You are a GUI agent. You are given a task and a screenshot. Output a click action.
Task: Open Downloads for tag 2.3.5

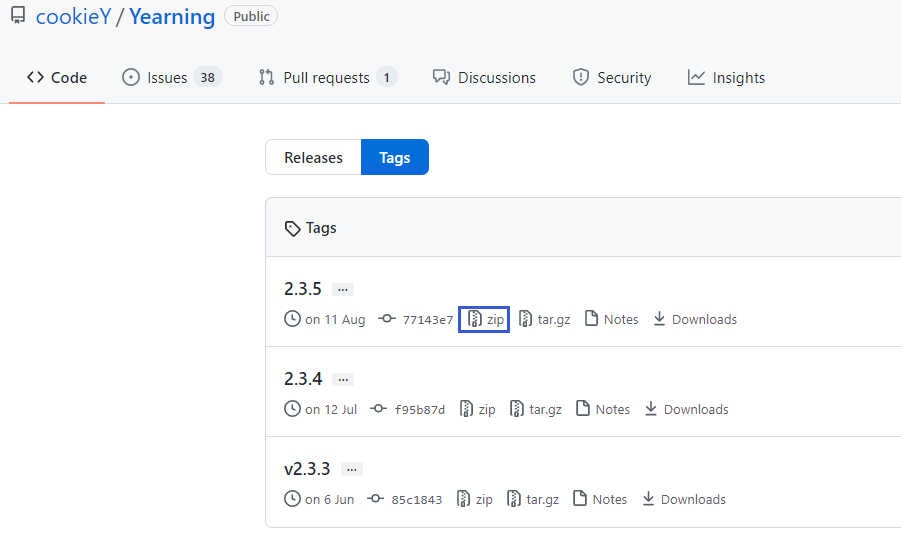695,319
